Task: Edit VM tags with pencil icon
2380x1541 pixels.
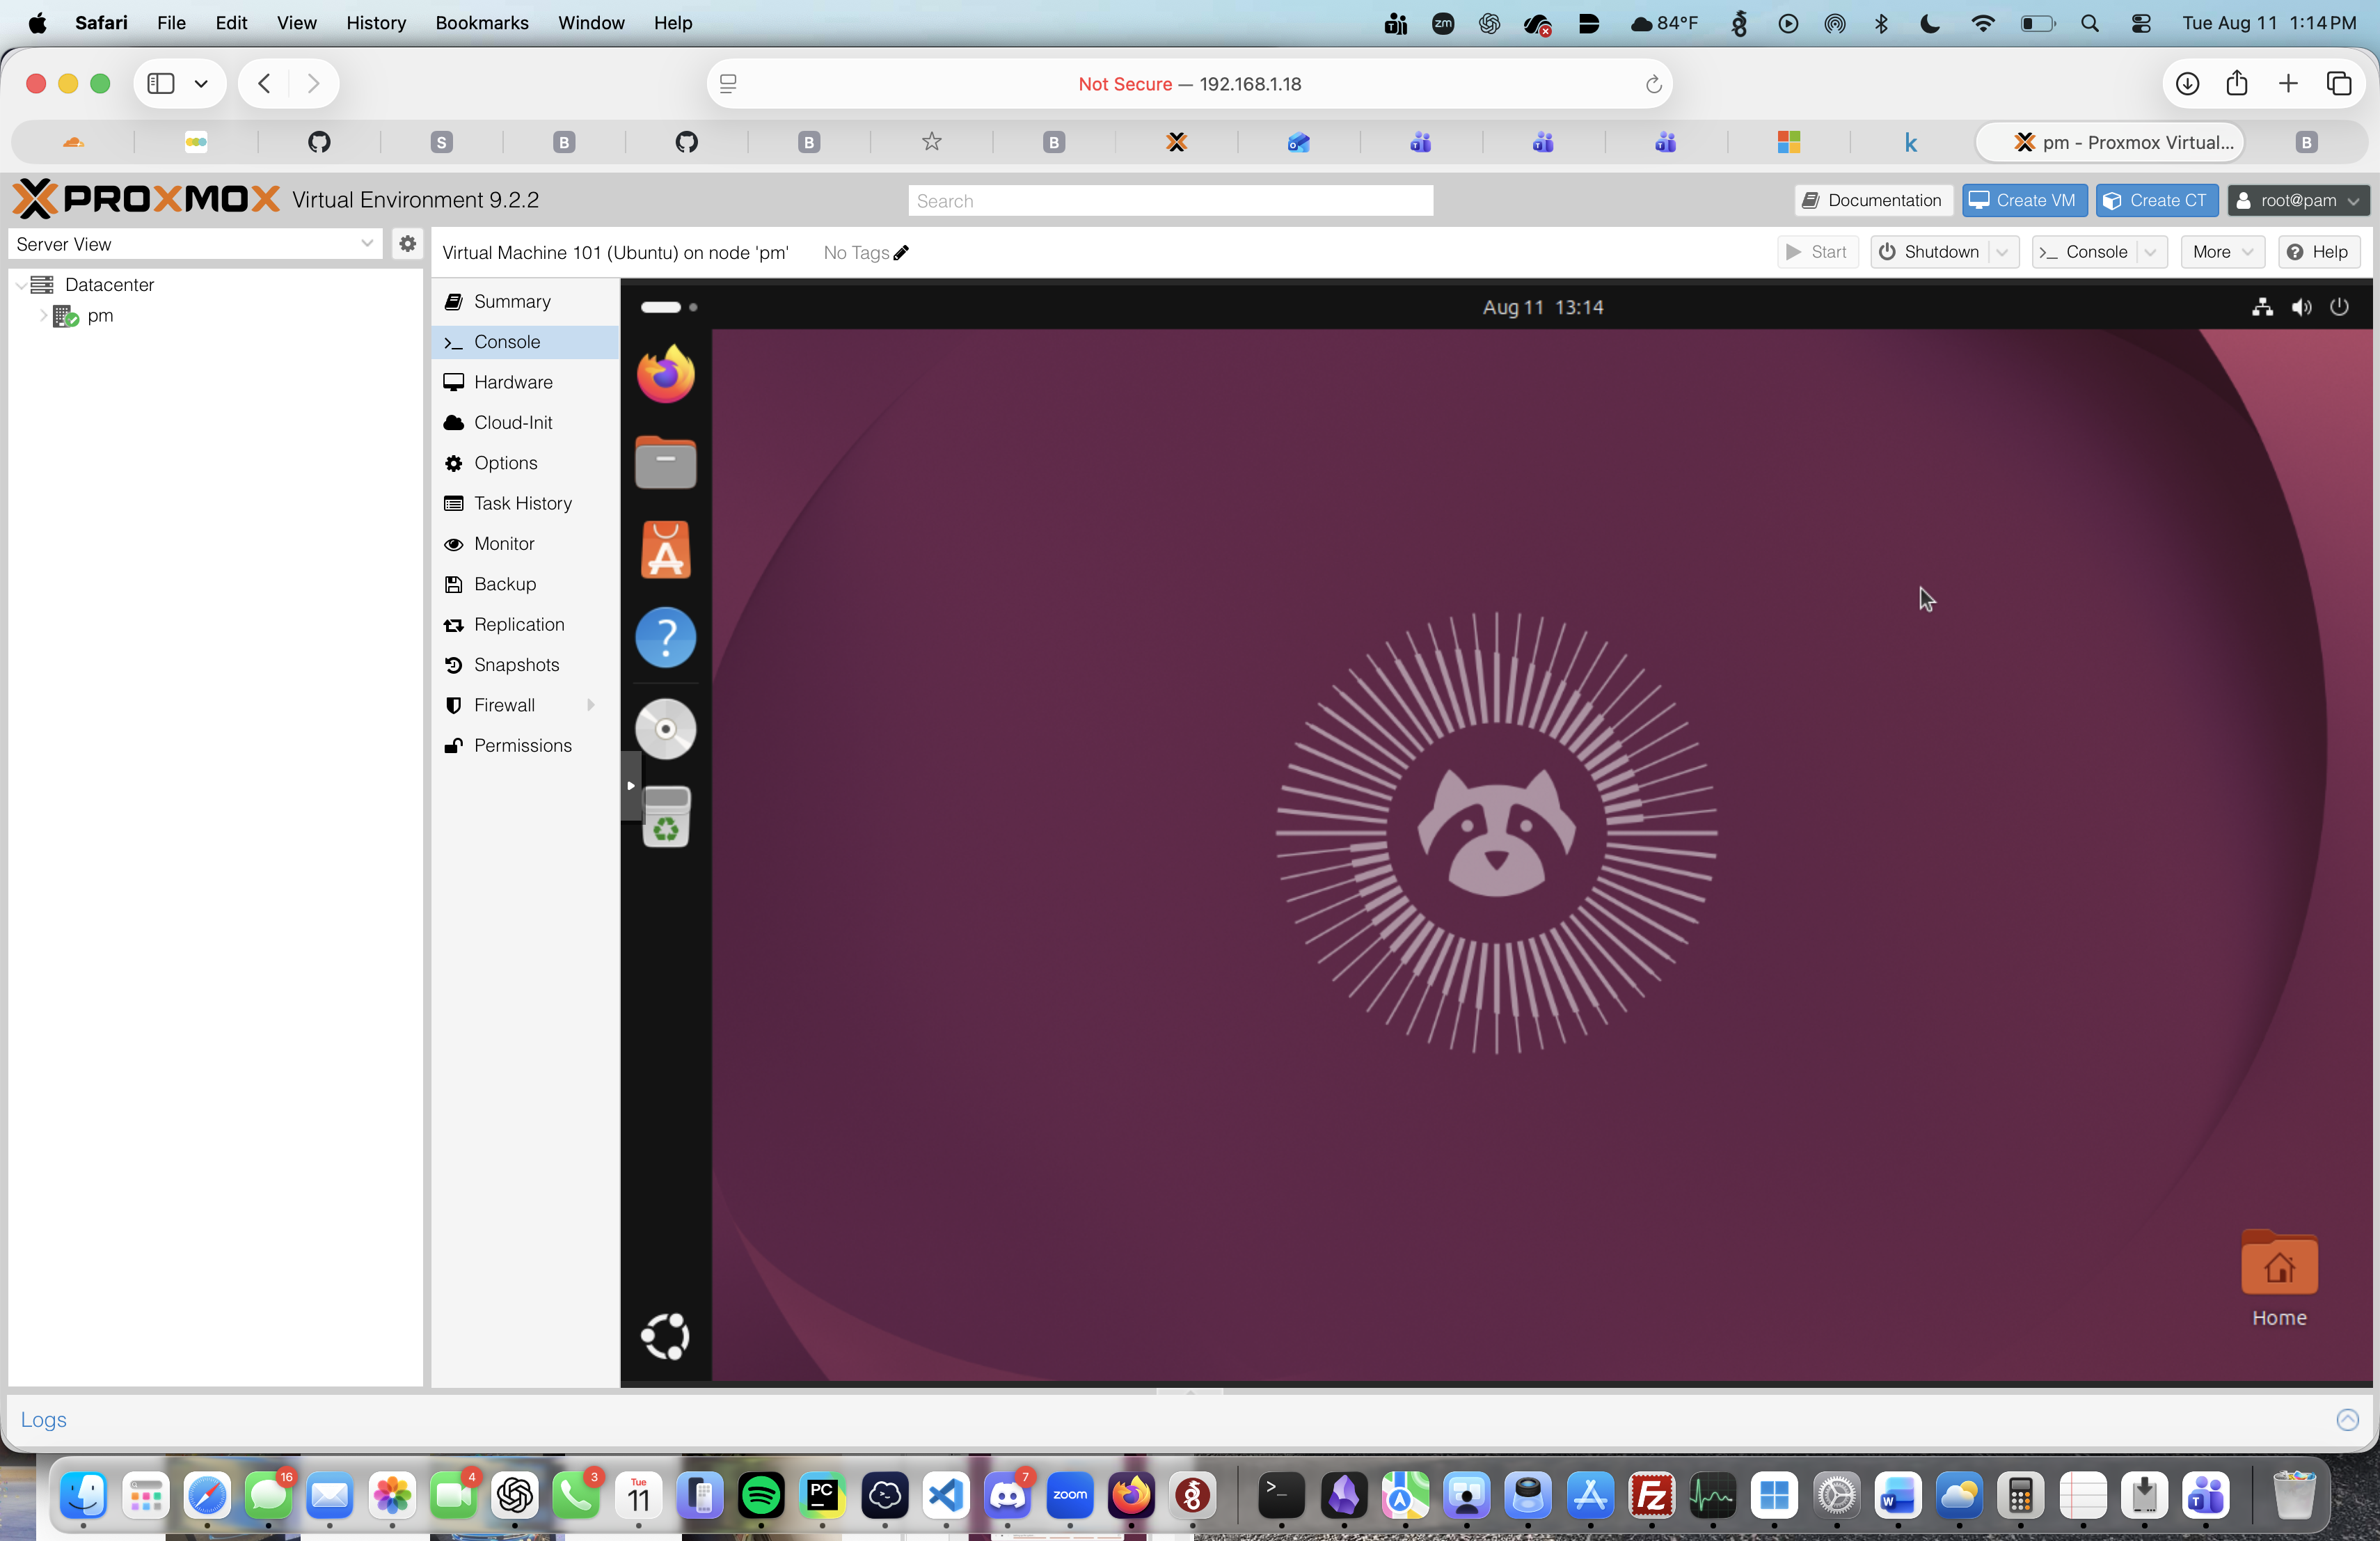Action: tap(901, 253)
